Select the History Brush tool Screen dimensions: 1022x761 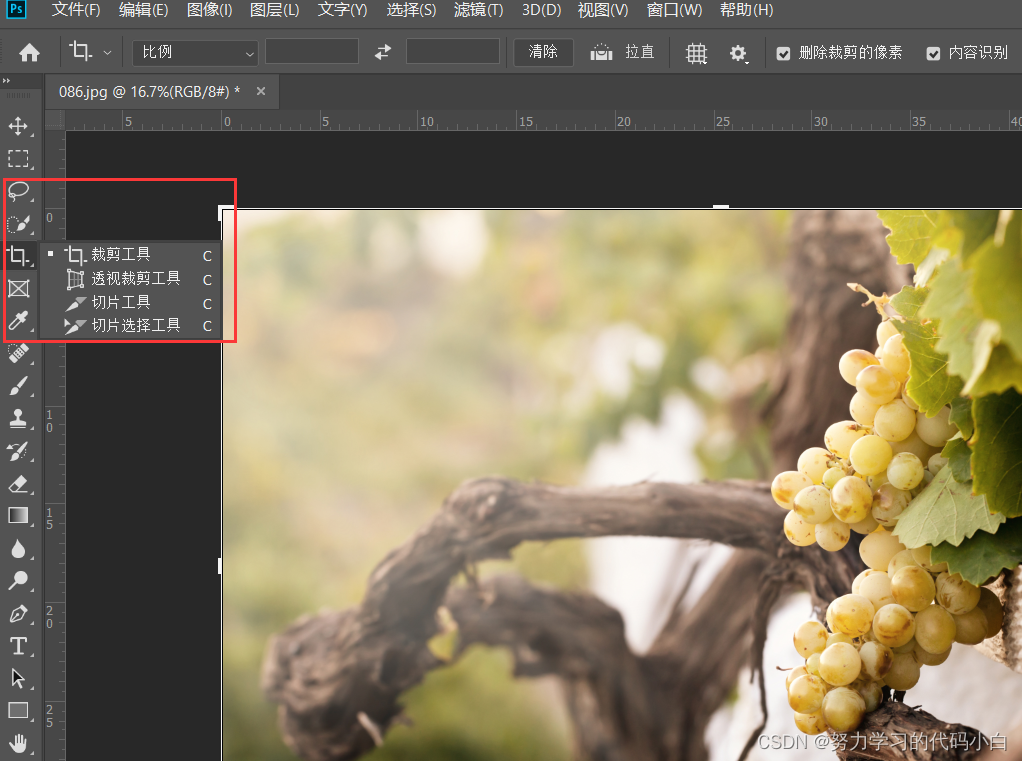18,451
